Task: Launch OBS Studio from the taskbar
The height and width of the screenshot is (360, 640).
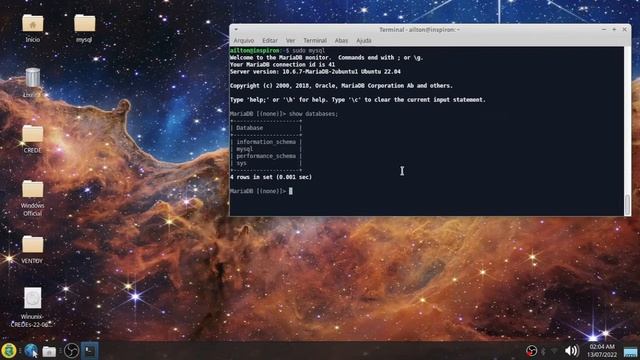Action: [71, 351]
